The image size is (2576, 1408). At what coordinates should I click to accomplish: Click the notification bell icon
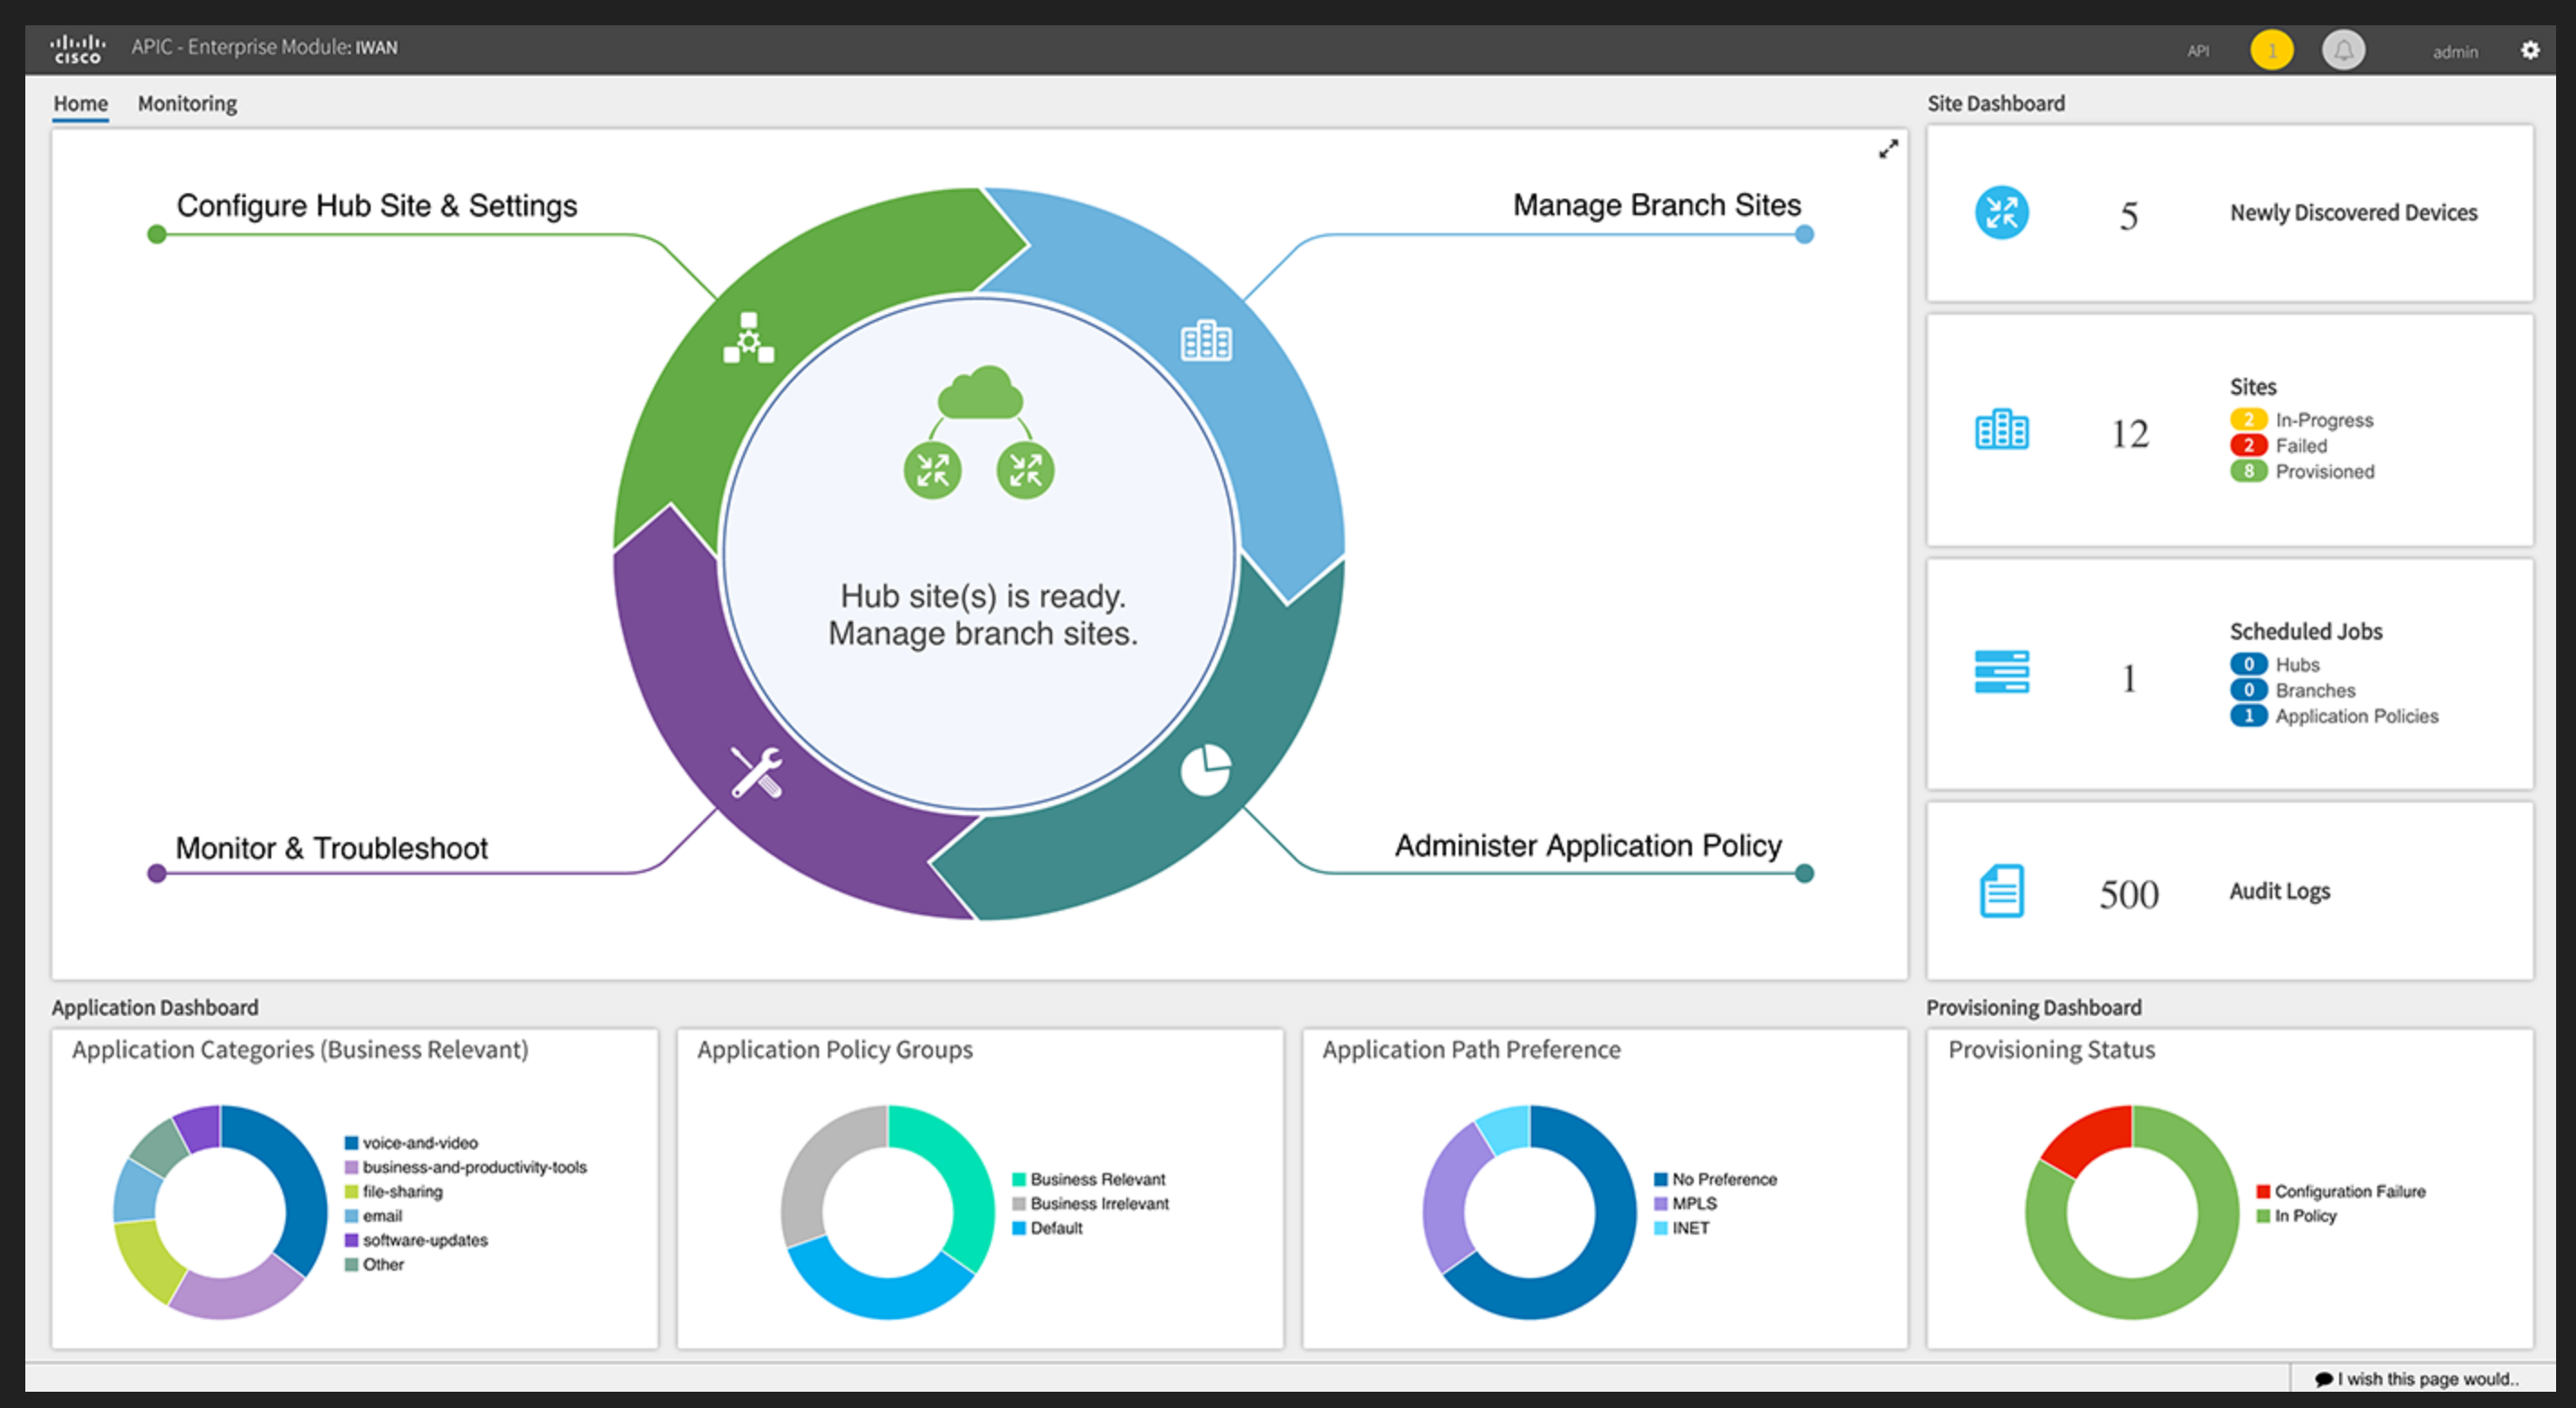[2342, 50]
